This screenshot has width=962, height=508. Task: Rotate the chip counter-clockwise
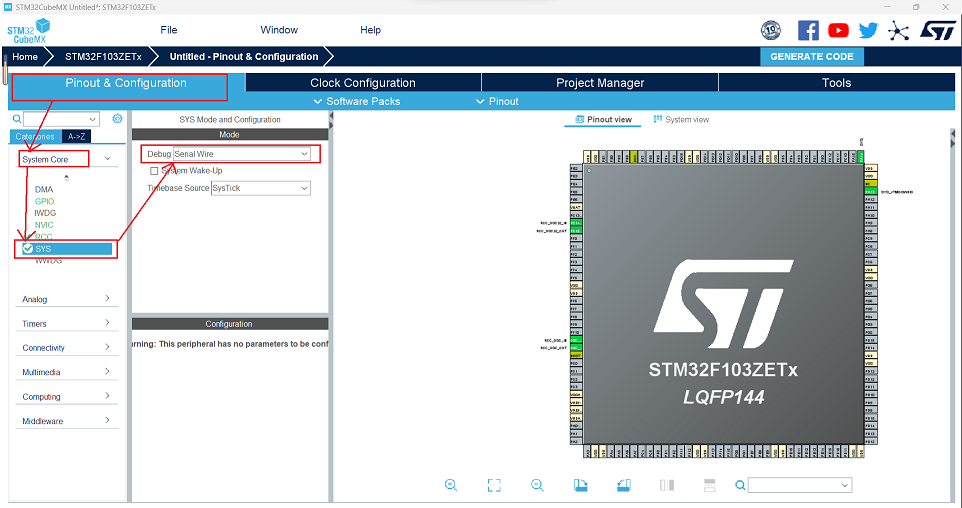623,485
